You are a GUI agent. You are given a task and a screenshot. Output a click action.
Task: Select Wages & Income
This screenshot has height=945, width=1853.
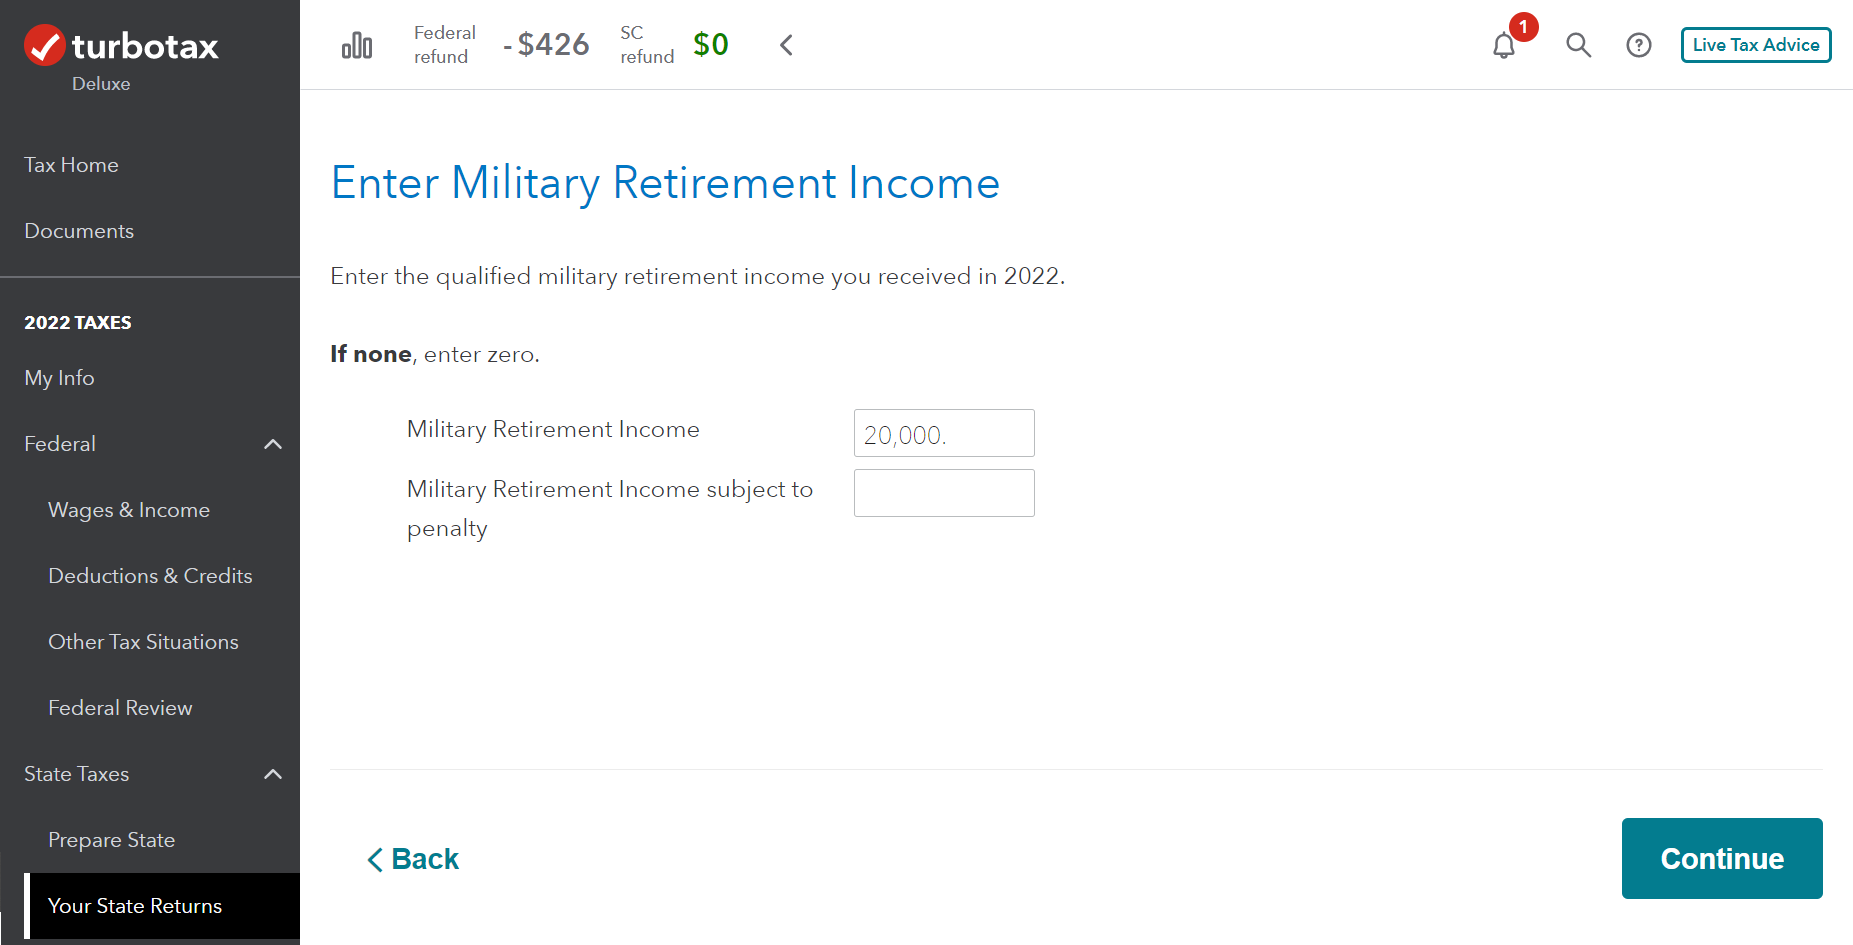point(129,510)
